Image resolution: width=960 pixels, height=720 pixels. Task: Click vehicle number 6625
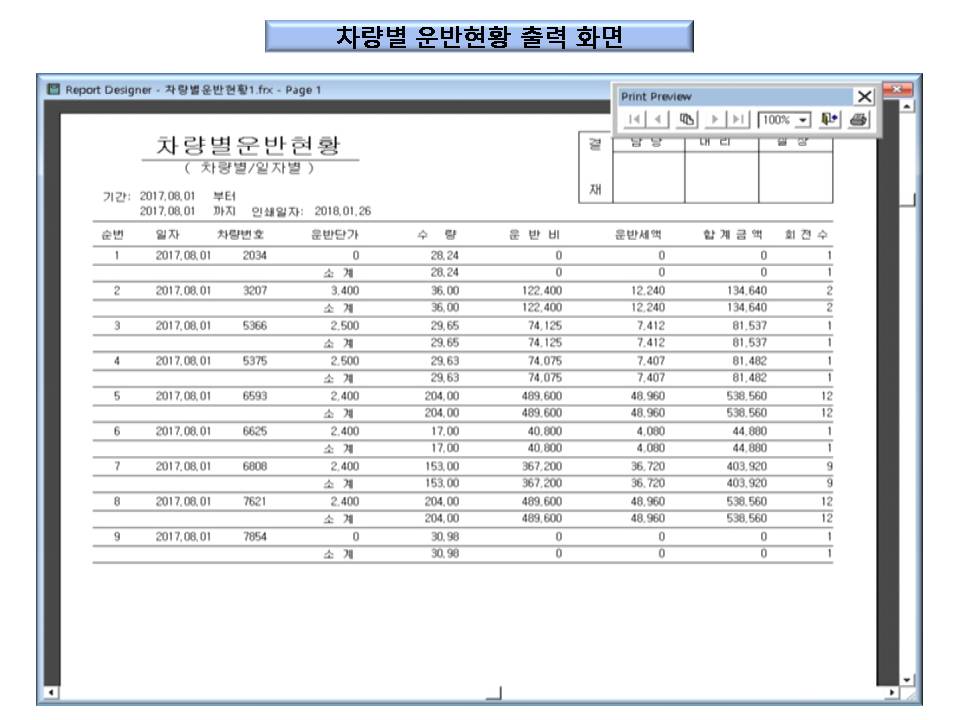(x=255, y=431)
